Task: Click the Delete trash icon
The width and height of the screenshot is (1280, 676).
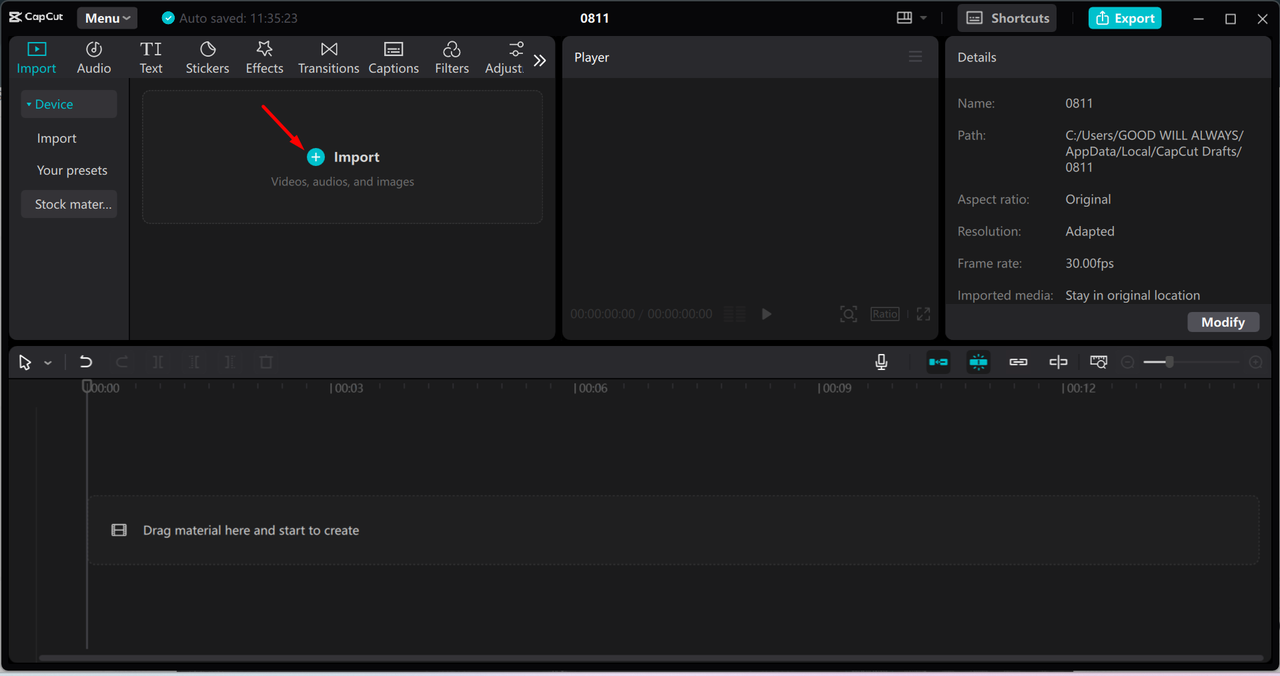Action: 266,362
